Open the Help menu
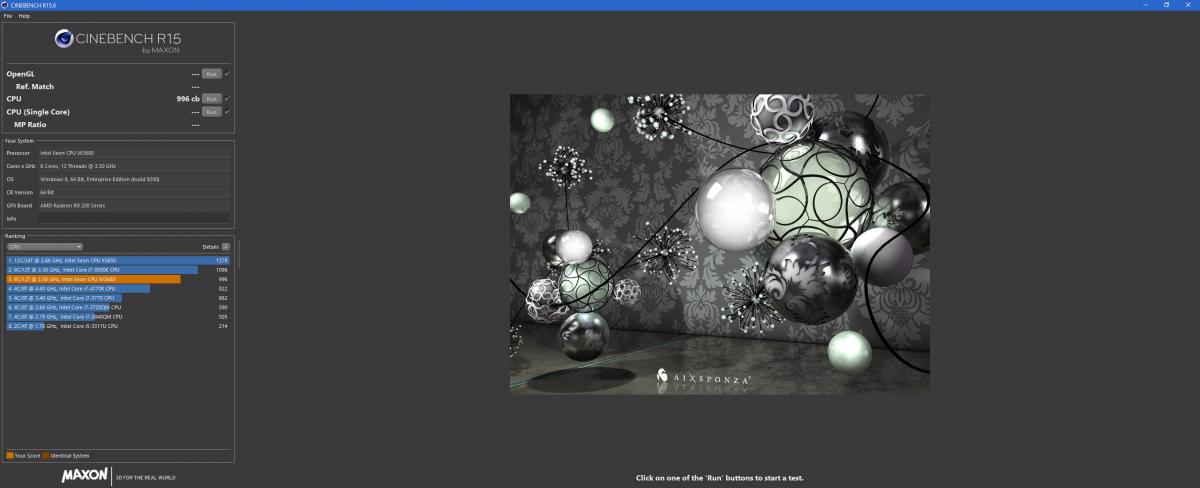Image resolution: width=1200 pixels, height=488 pixels. click(24, 16)
